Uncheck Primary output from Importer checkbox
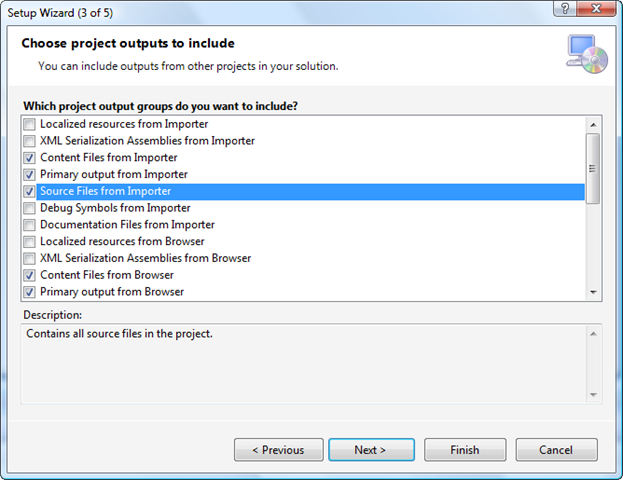Image resolution: width=623 pixels, height=480 pixels. tap(30, 174)
